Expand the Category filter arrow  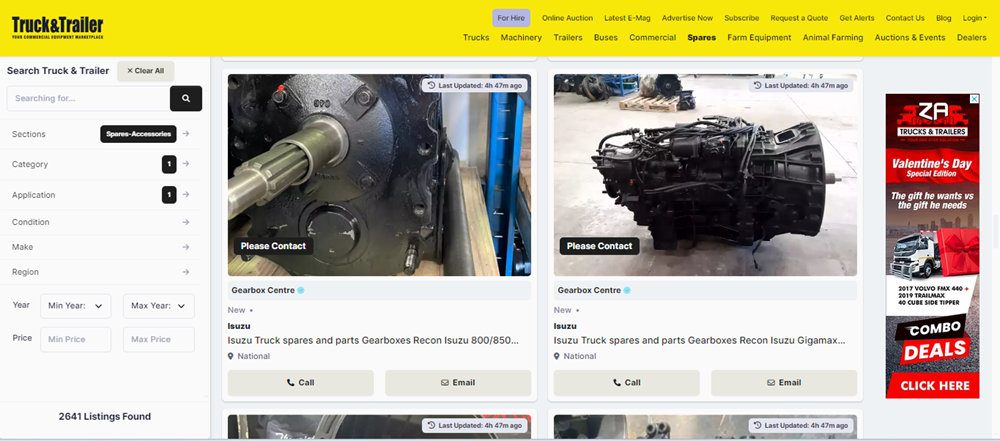coord(186,164)
